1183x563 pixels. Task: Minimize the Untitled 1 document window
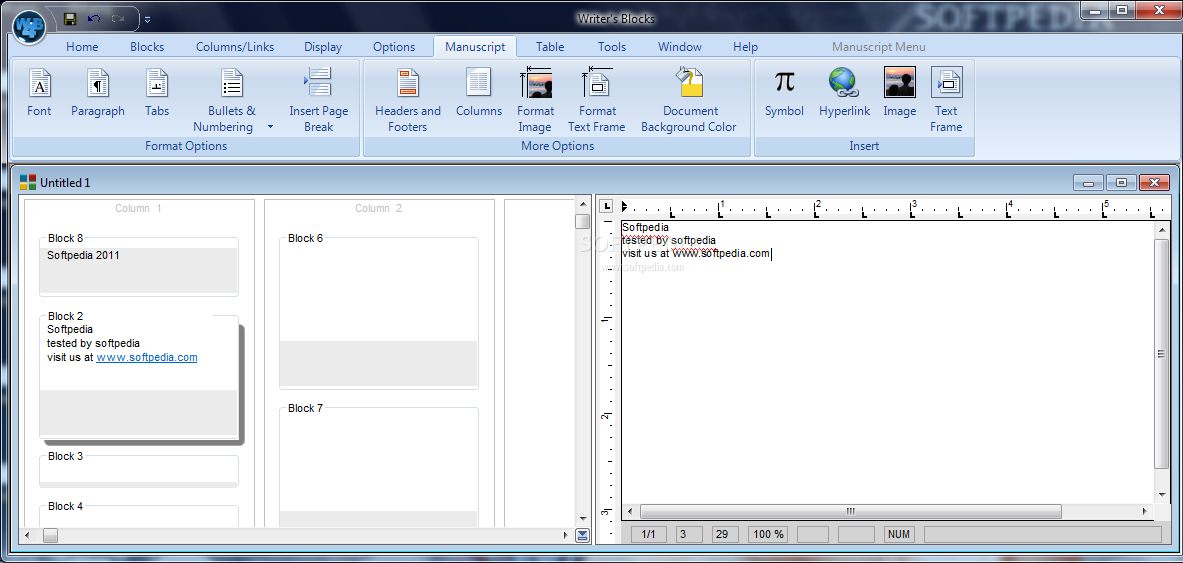pos(1089,183)
